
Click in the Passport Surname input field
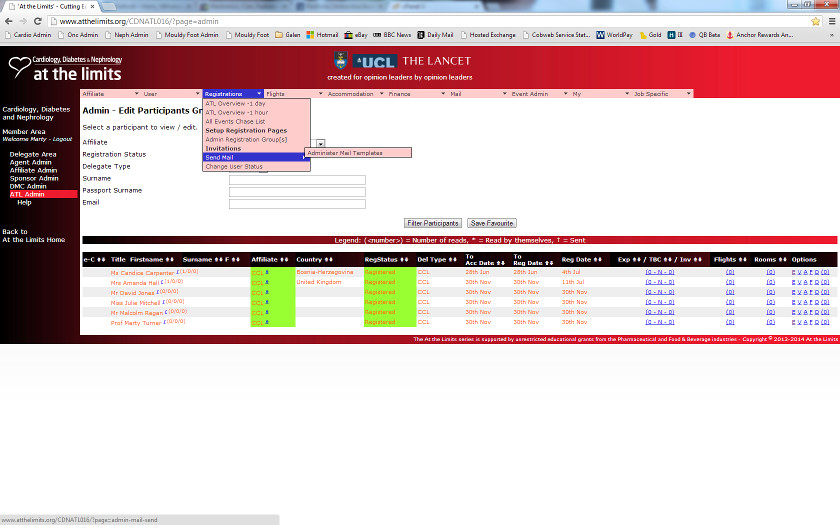click(x=297, y=192)
